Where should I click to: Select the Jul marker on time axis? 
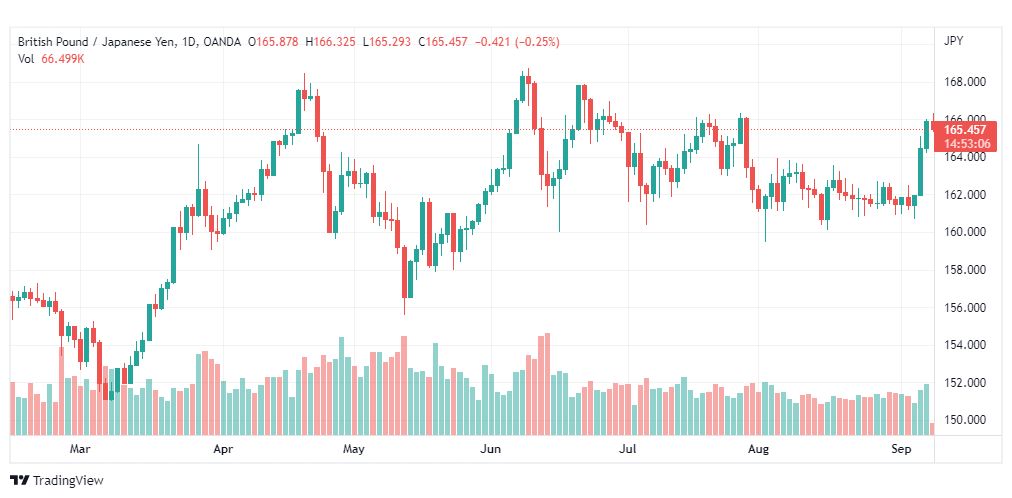626,448
